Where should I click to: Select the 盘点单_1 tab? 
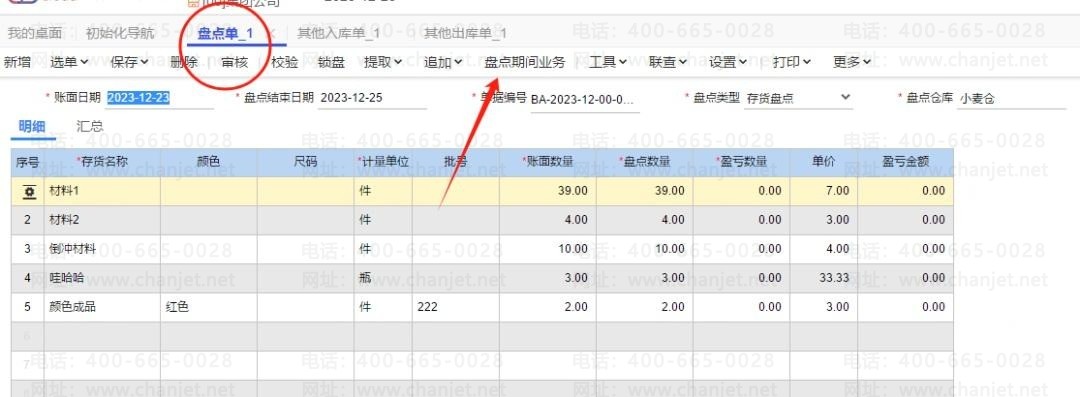(225, 33)
